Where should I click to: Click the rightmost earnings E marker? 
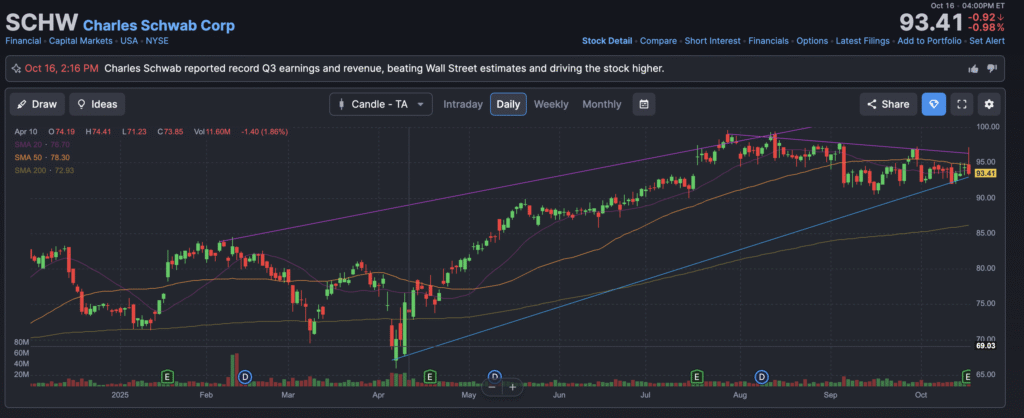[x=967, y=376]
